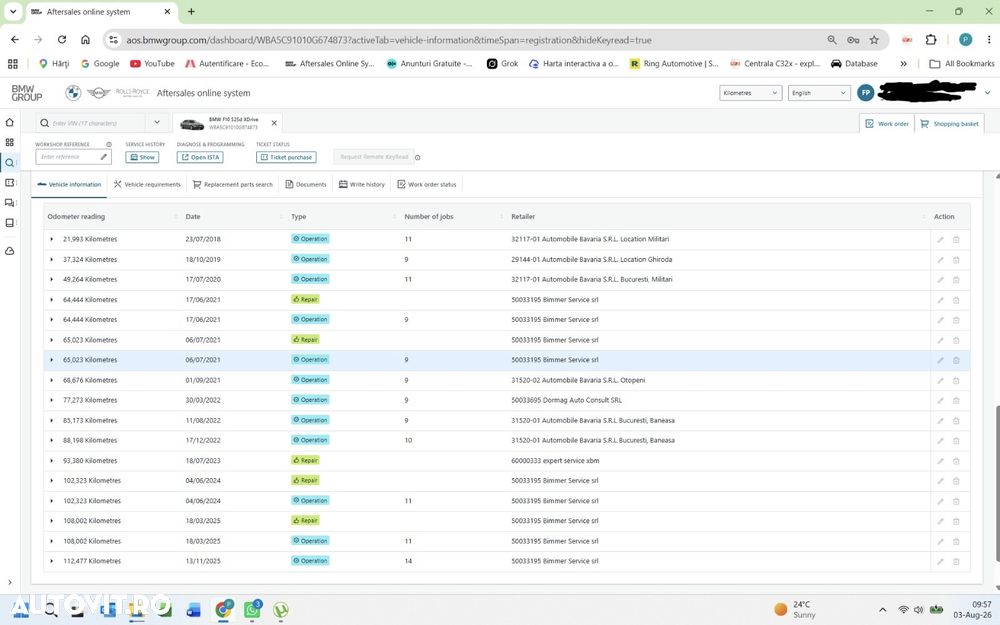Click the BMW logo in header
Viewport: 1000px width, 625px height.
tap(73, 93)
